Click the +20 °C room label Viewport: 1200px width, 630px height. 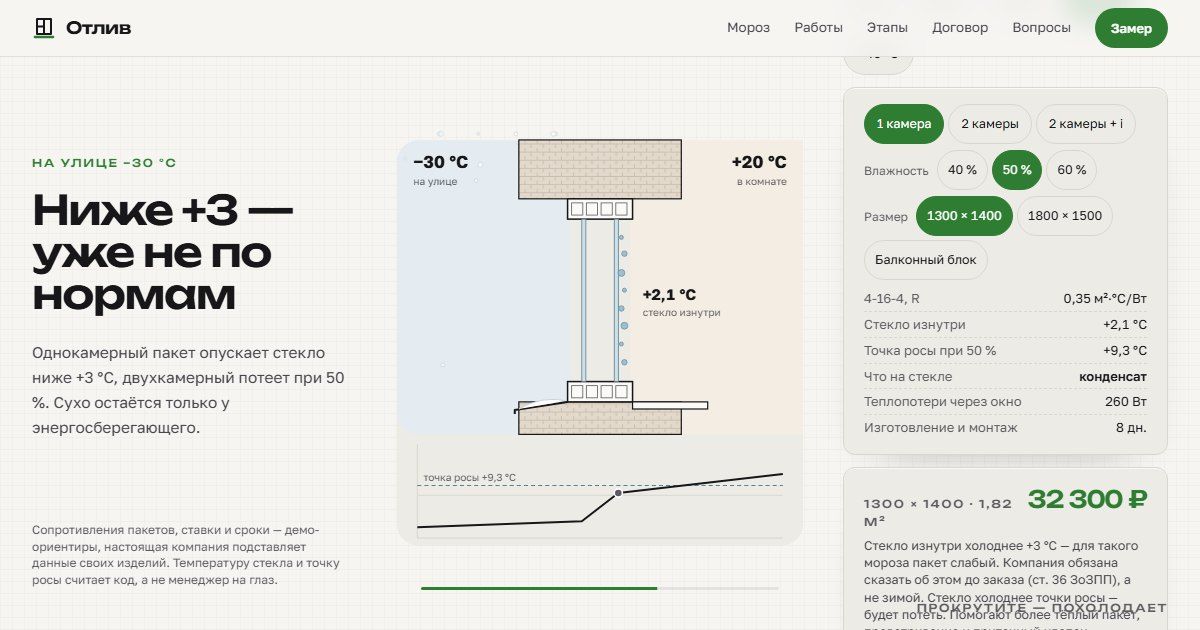click(x=759, y=162)
